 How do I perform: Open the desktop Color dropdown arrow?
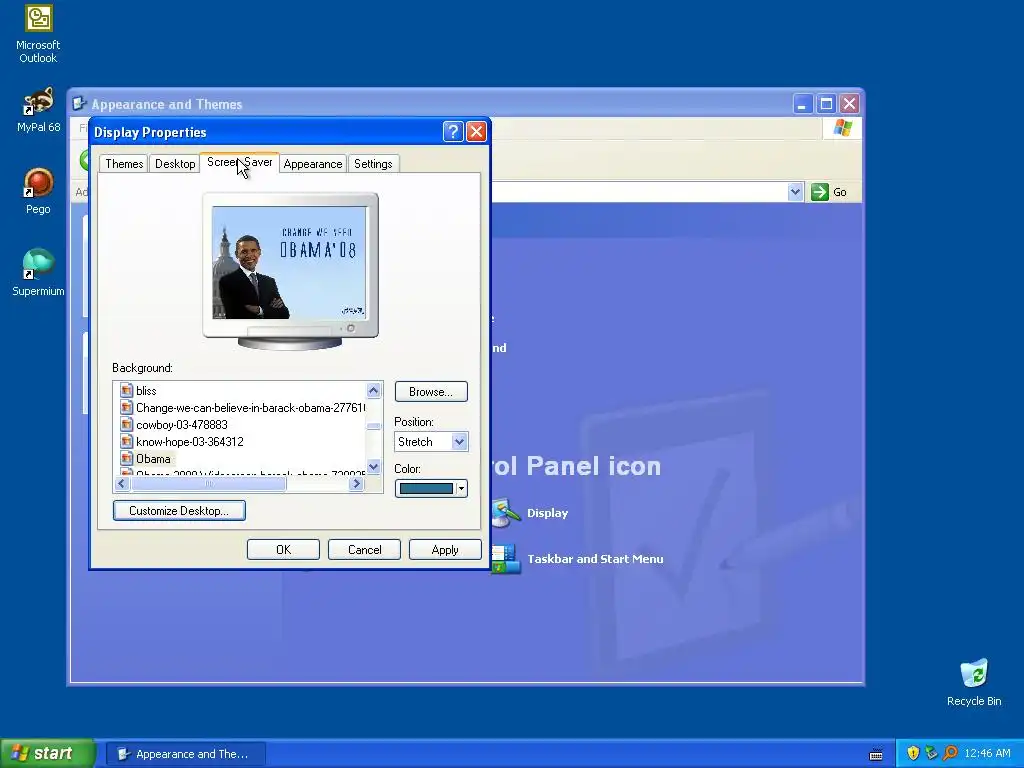pos(461,488)
